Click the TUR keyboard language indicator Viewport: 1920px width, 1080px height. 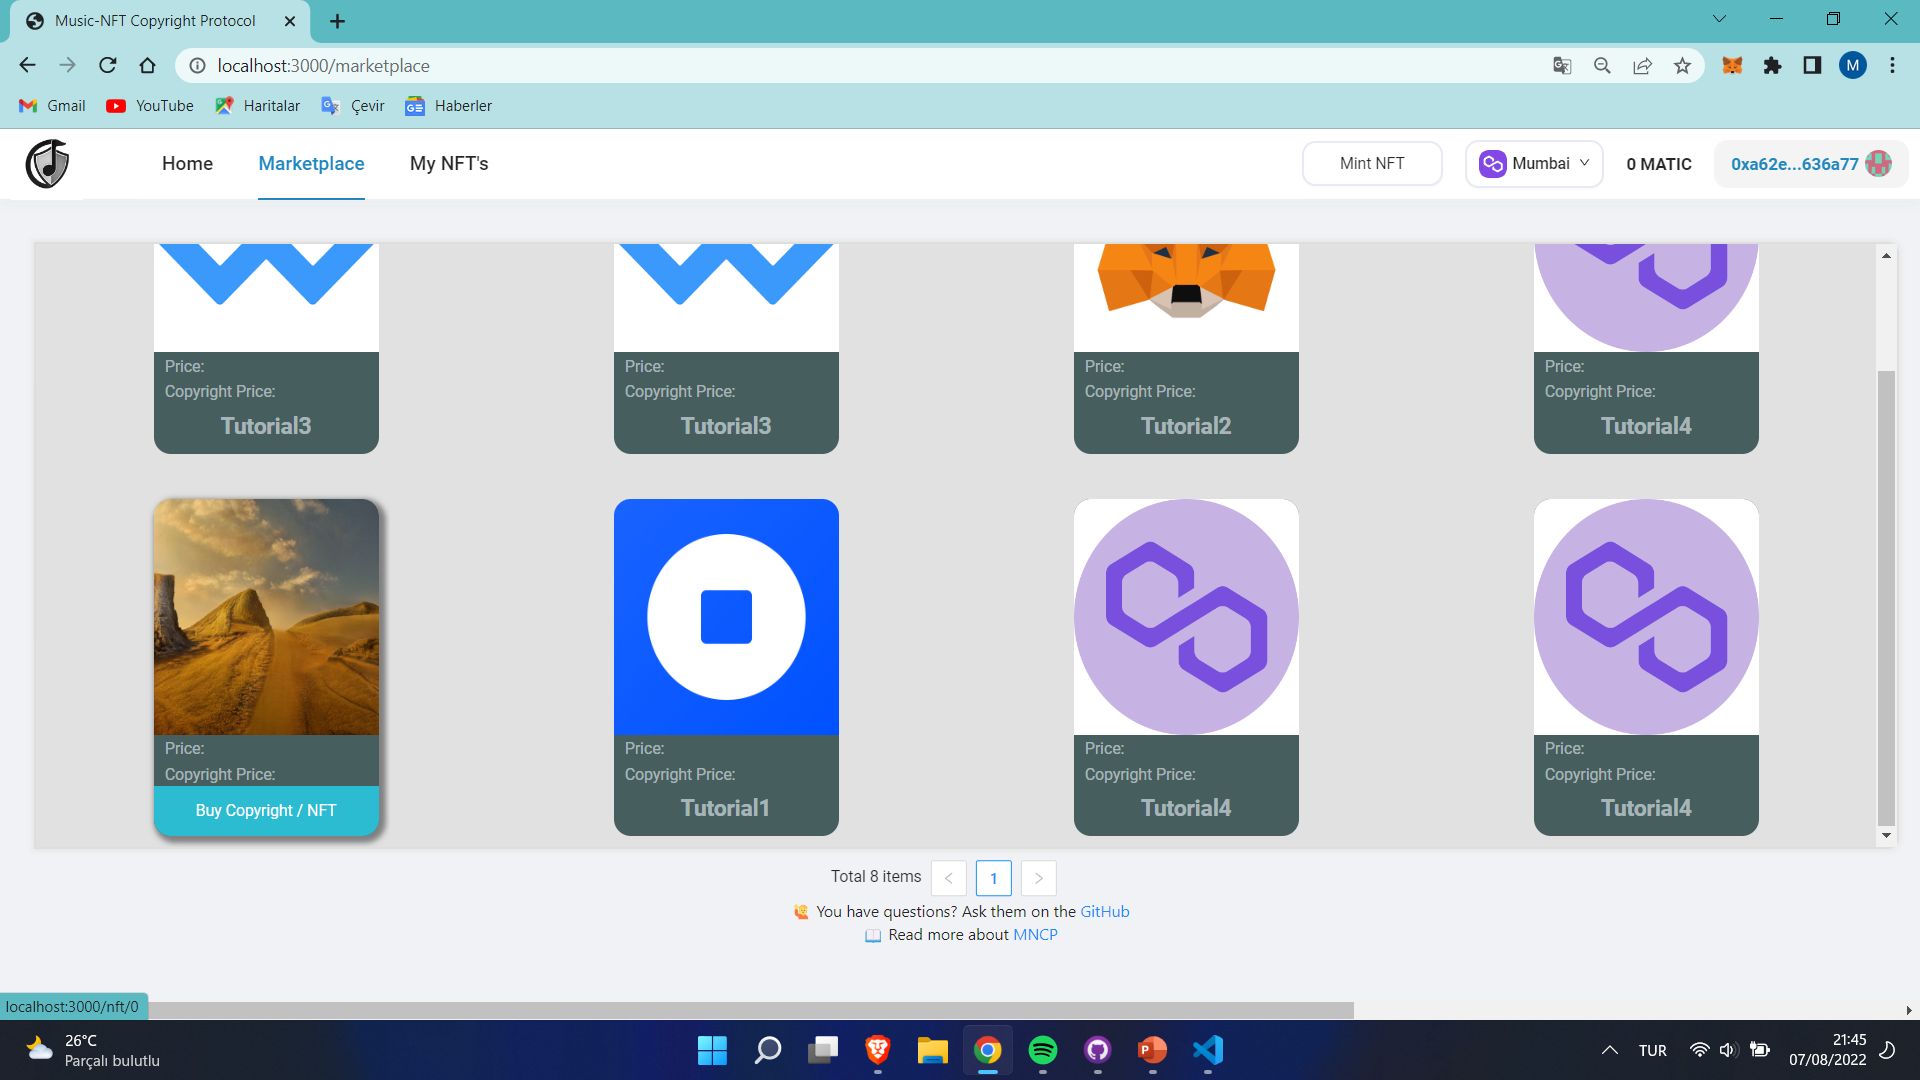(1652, 1050)
